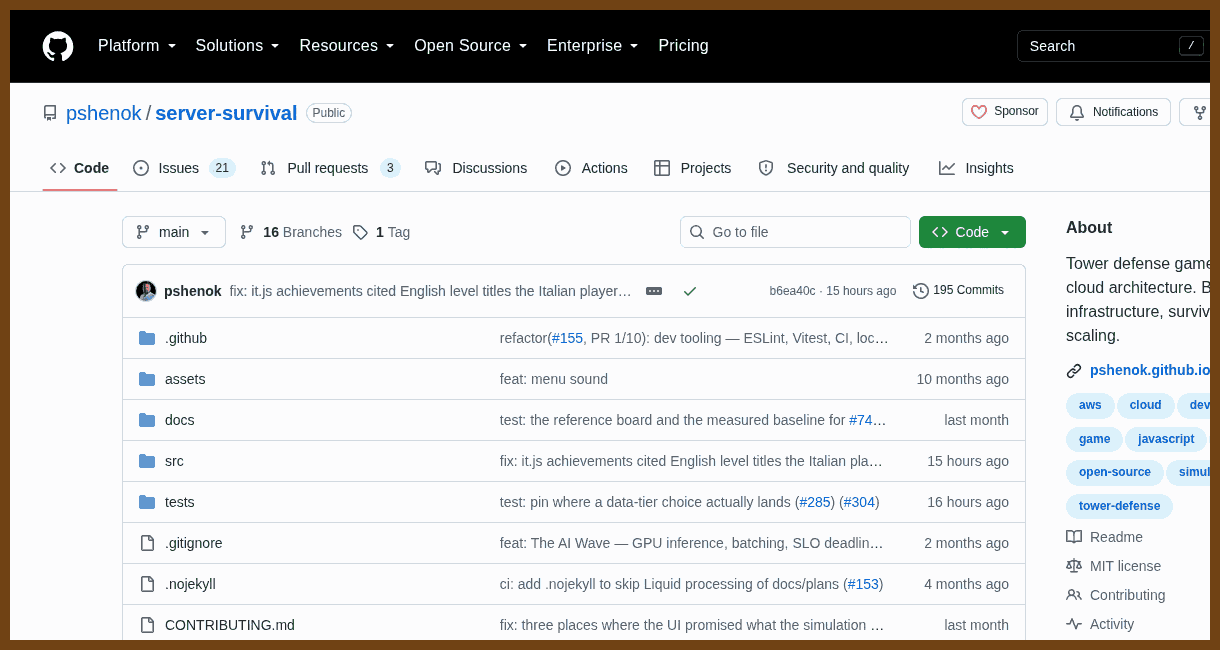Open issue #285 link in the tests commit
Image resolution: width=1220 pixels, height=650 pixels.
click(815, 502)
